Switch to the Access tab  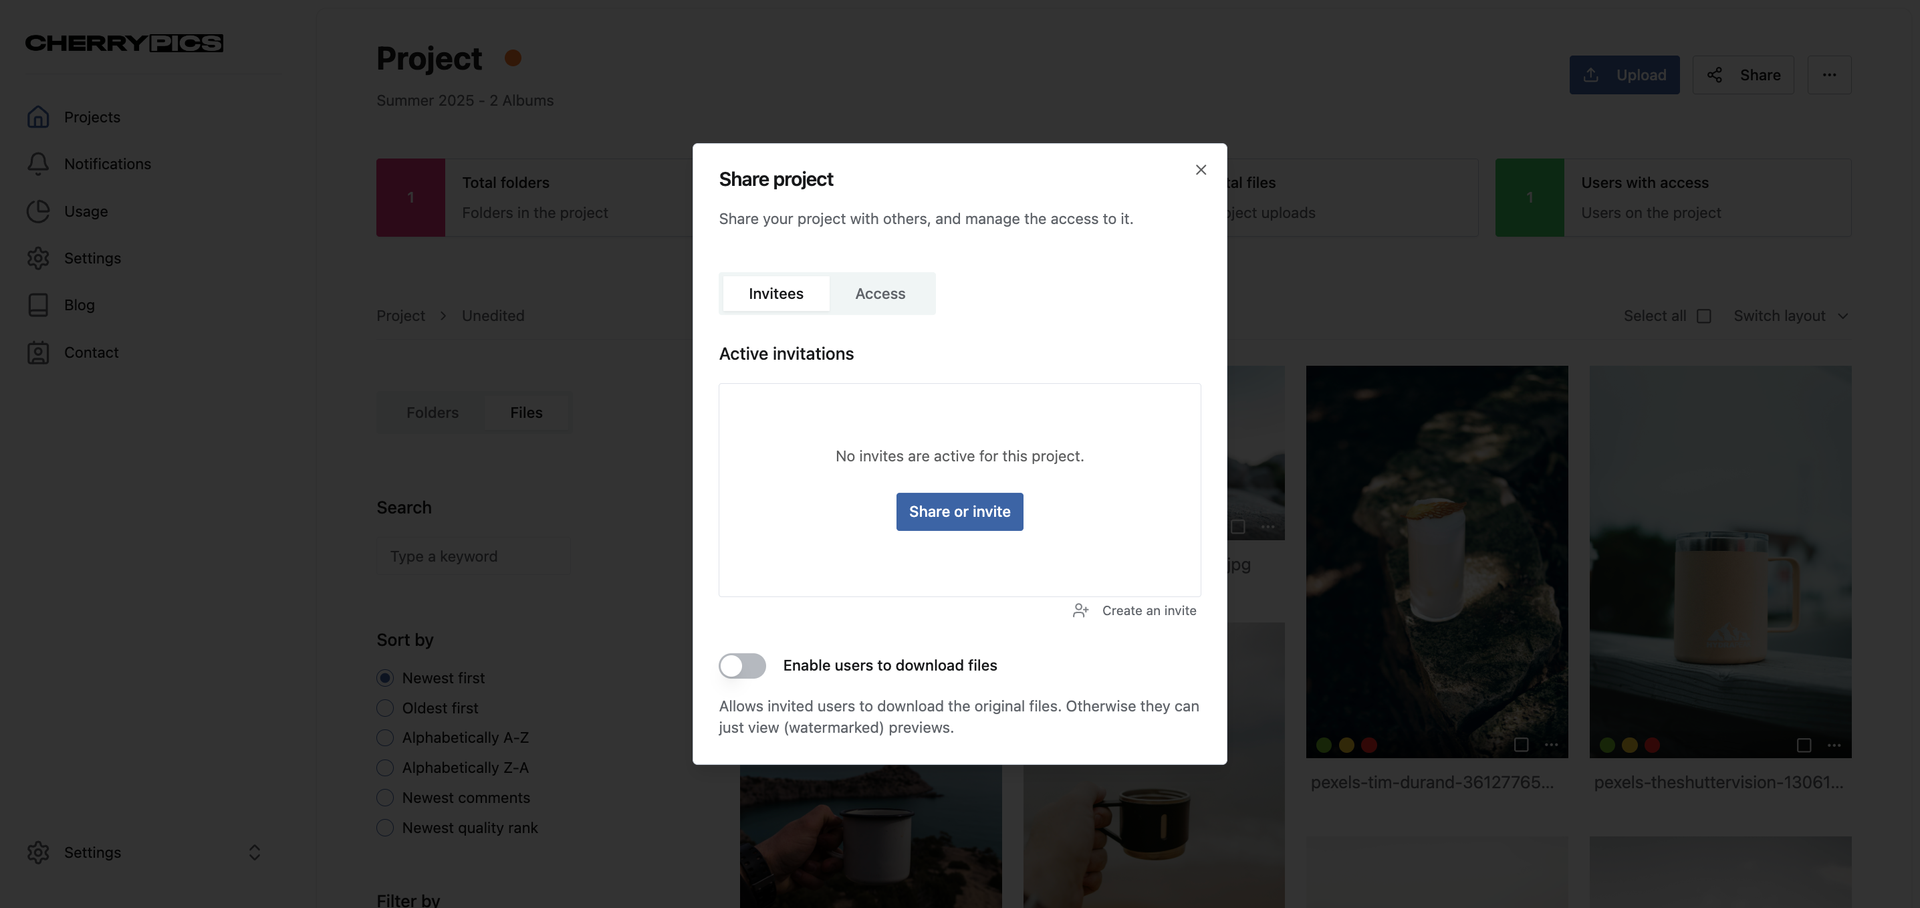(x=880, y=294)
